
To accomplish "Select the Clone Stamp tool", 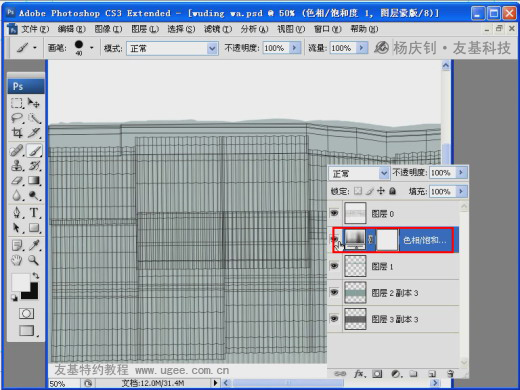I will coord(17,165).
